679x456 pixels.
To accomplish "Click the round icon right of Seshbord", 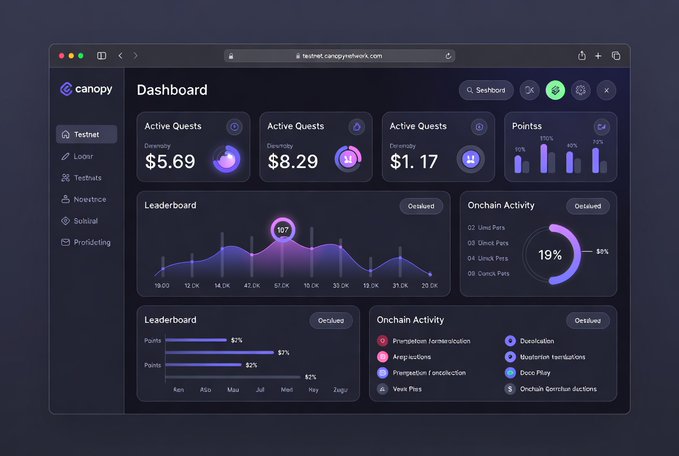I will (530, 90).
